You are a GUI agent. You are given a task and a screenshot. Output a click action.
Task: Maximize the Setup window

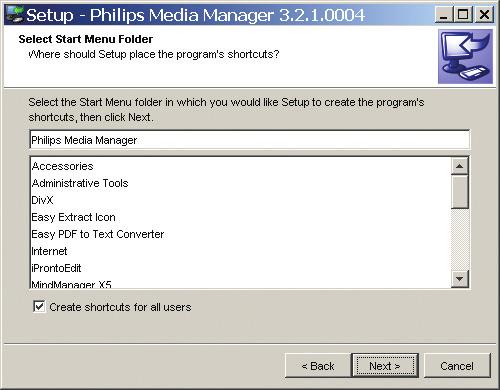point(463,15)
